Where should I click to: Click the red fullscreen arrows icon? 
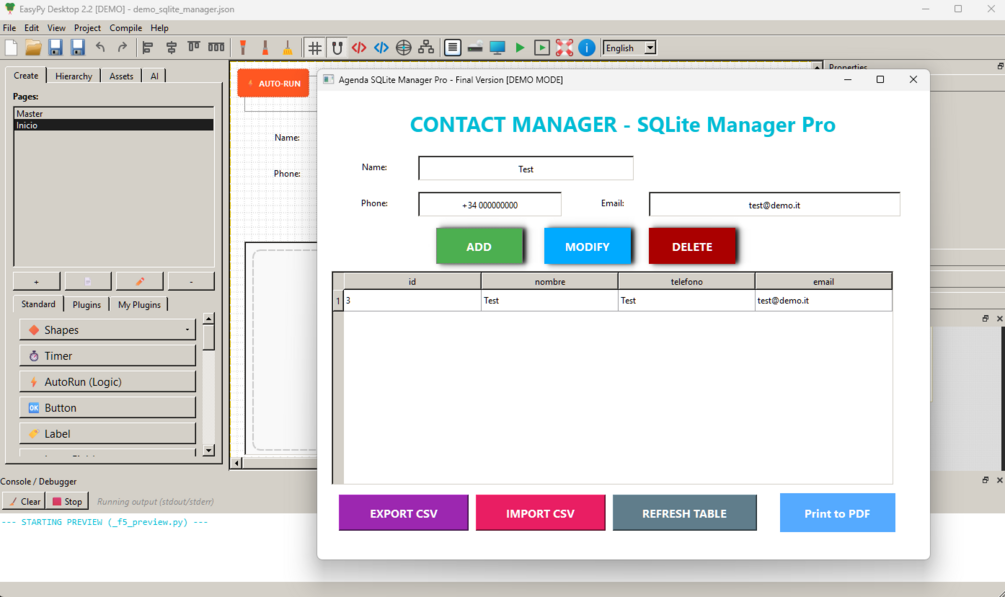coord(564,47)
